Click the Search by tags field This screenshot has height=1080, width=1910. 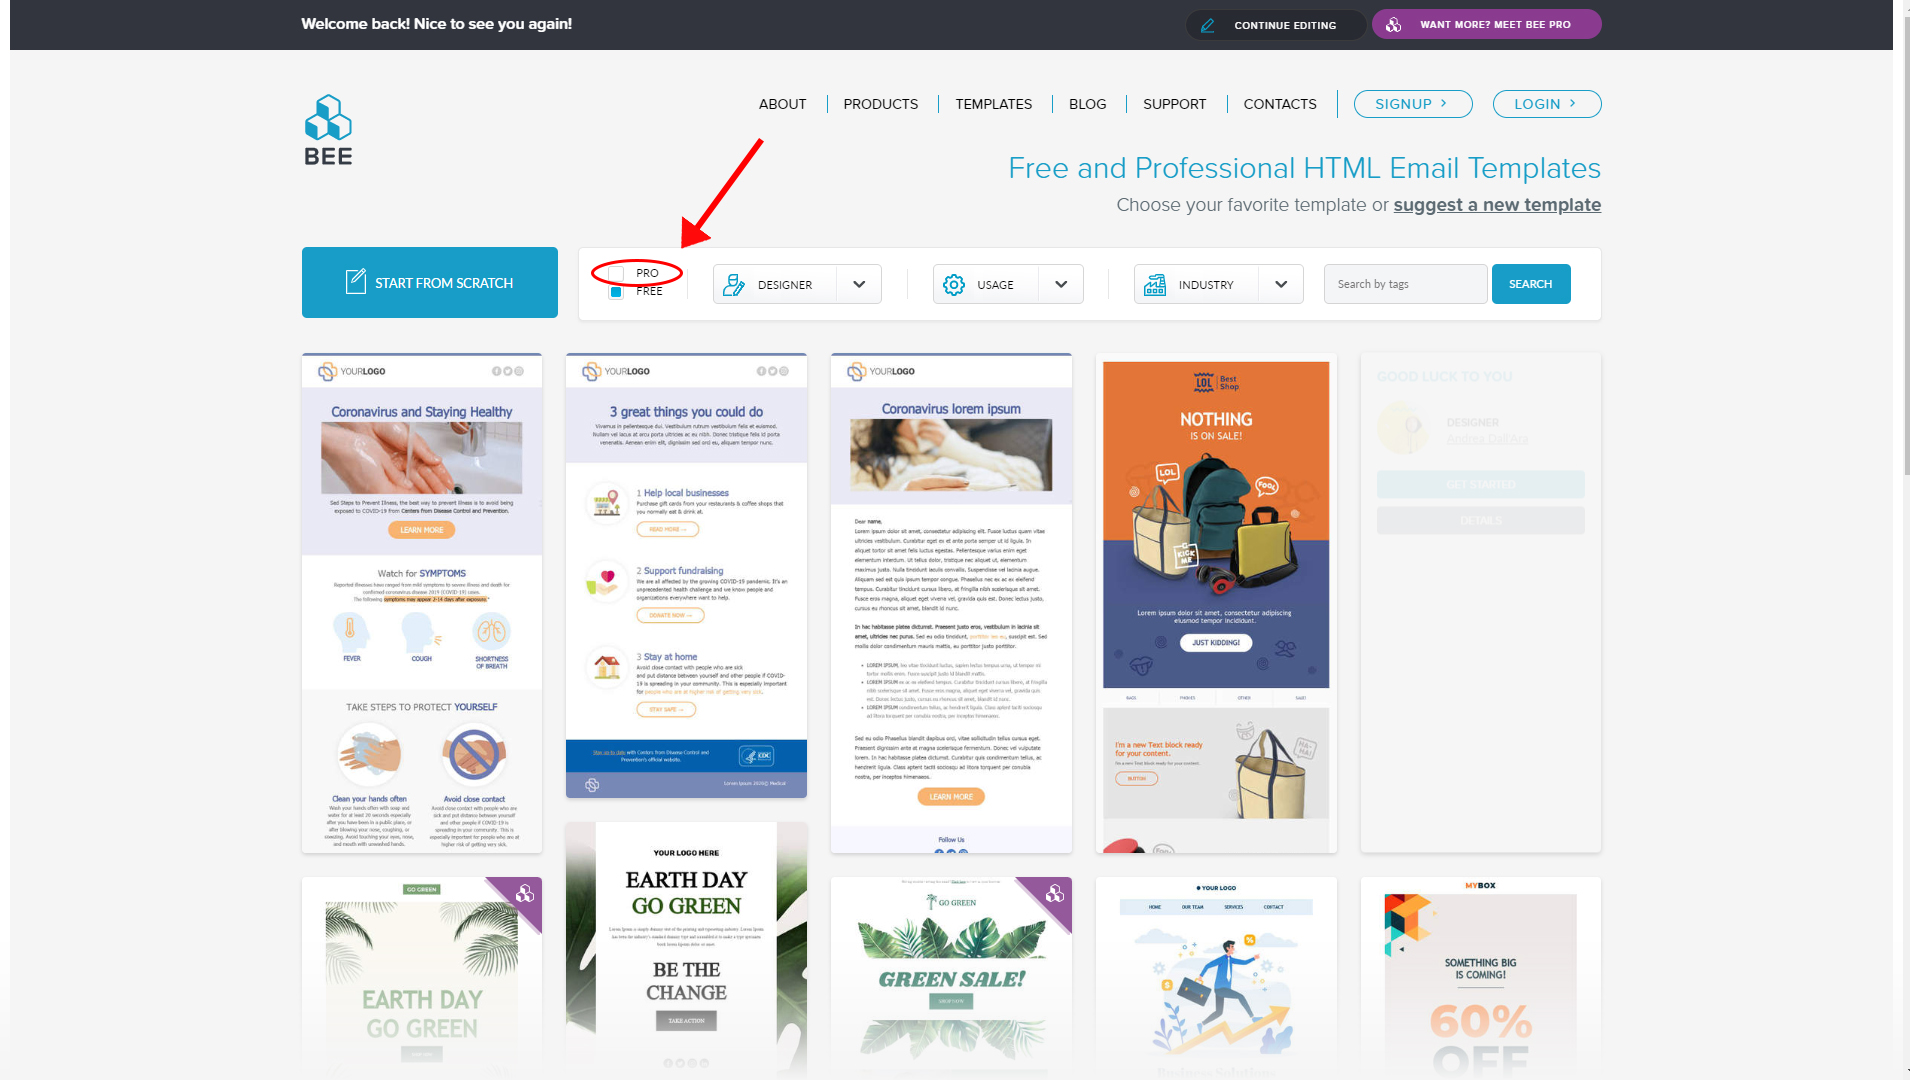coord(1405,284)
